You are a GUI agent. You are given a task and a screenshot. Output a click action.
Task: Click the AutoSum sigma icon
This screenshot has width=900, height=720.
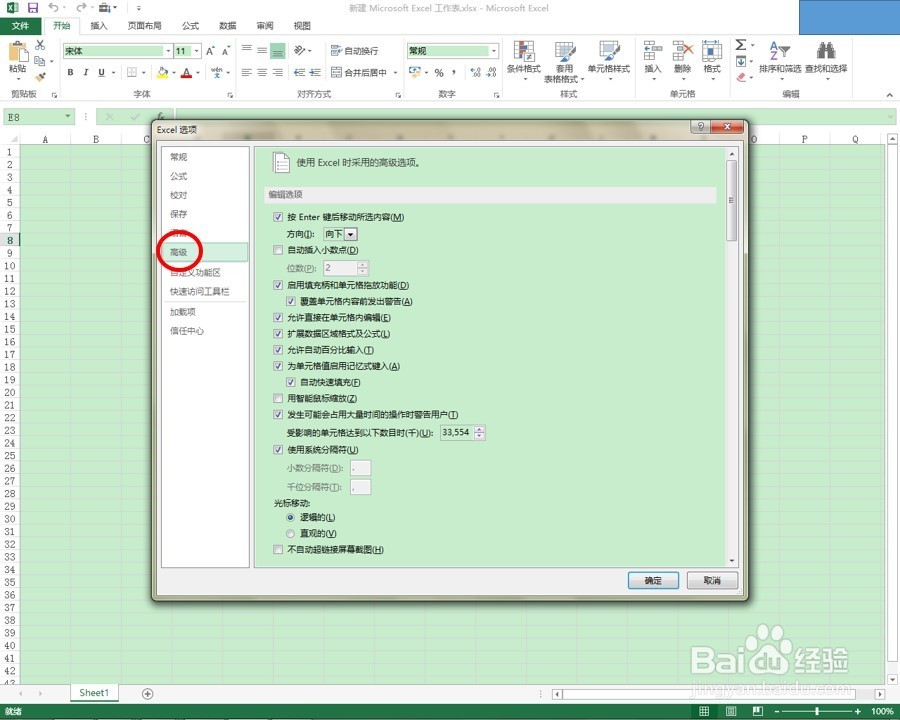[741, 45]
